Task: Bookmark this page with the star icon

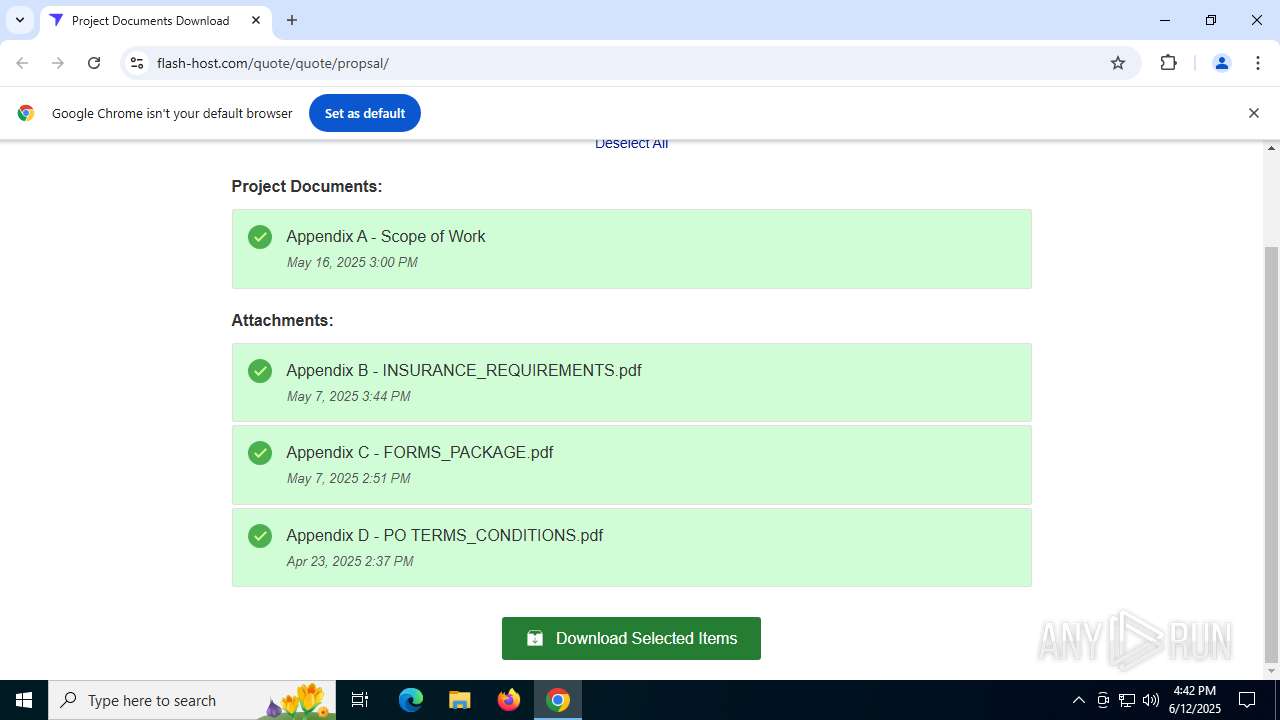Action: [x=1118, y=63]
